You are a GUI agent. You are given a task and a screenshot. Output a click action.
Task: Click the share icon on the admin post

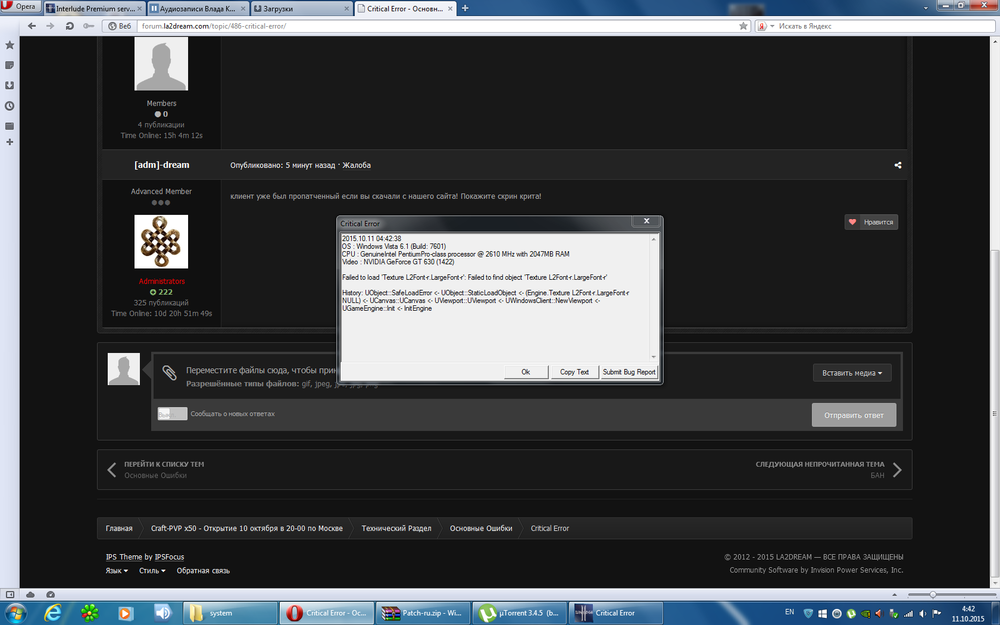click(898, 165)
